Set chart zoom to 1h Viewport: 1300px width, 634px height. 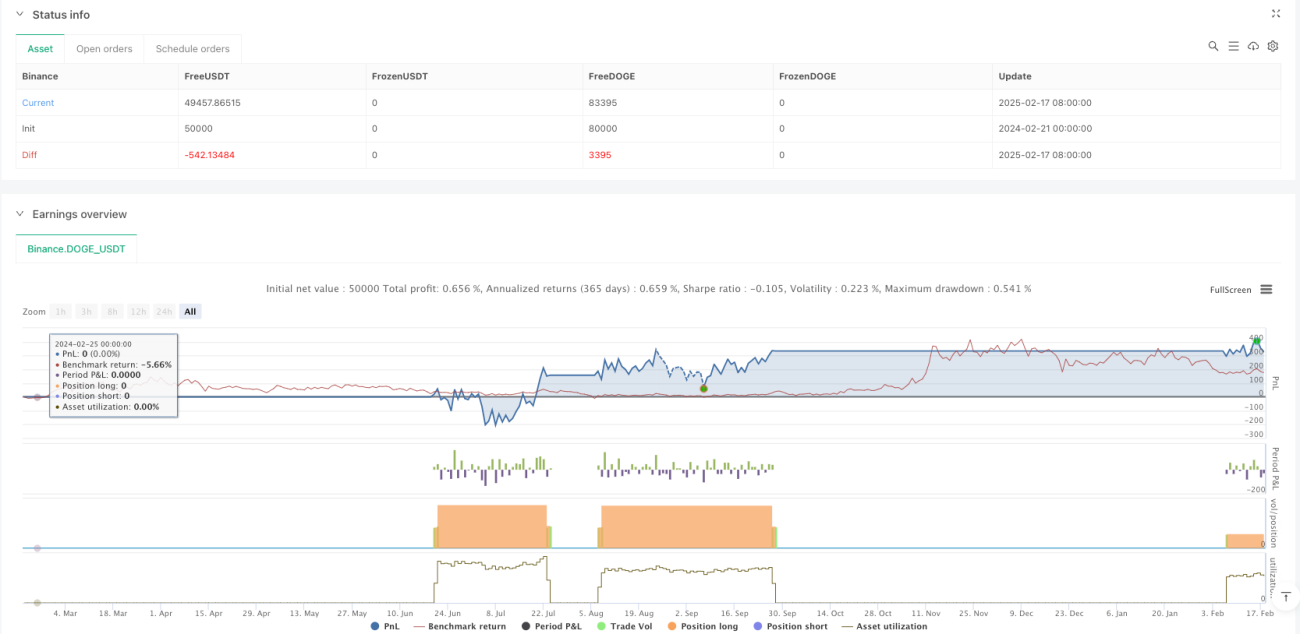click(x=62, y=311)
